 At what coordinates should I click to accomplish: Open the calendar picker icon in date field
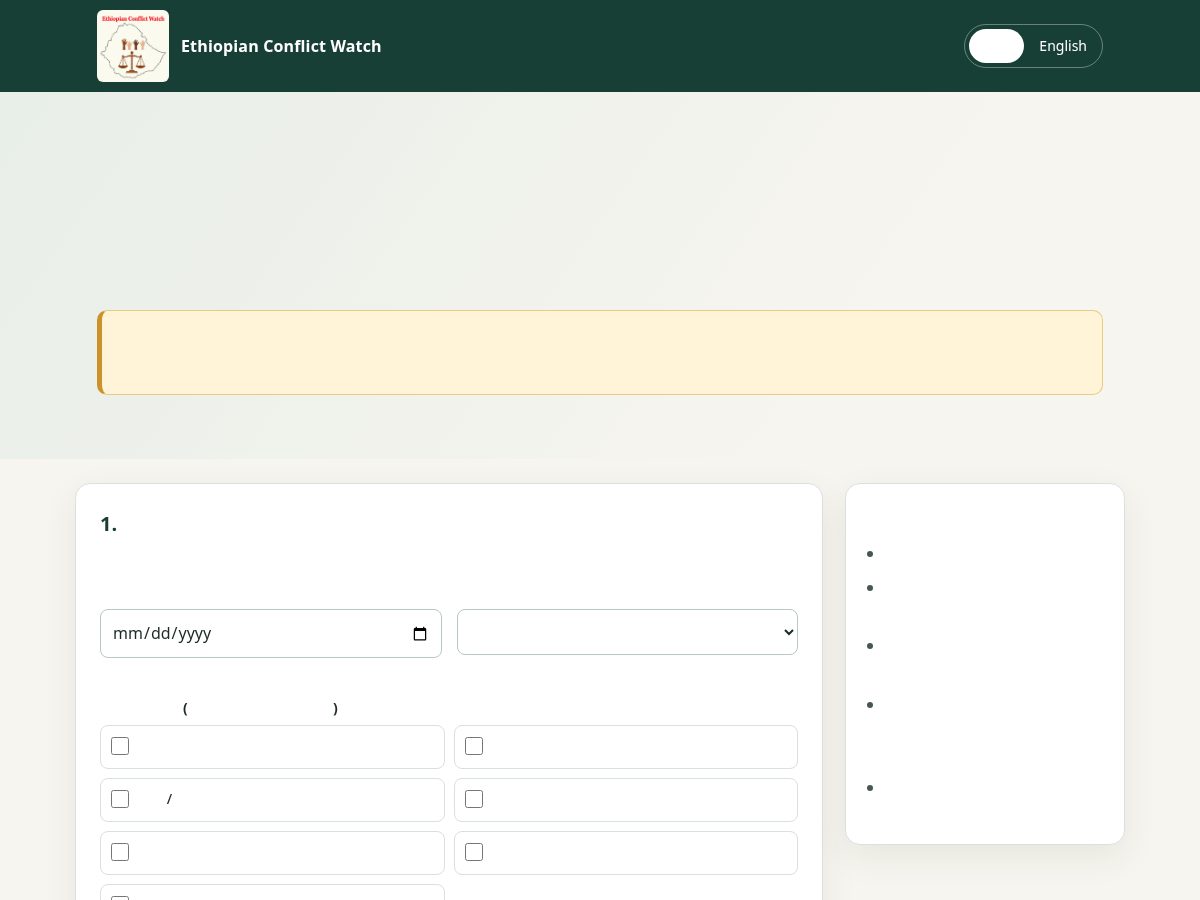point(420,634)
